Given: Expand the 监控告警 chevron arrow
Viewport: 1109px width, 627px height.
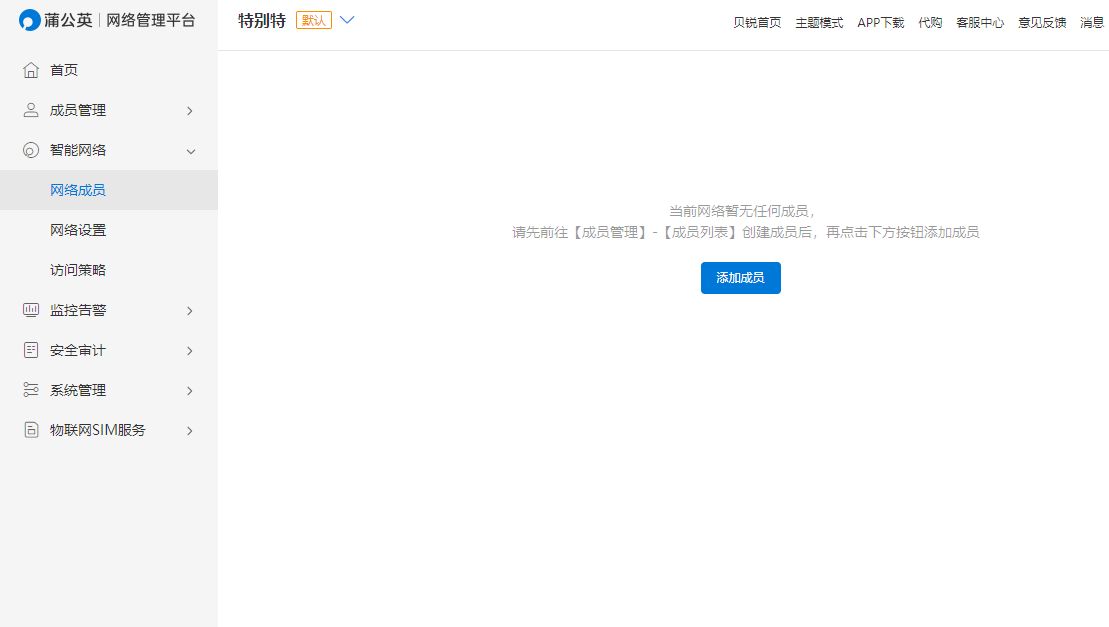Looking at the screenshot, I should click(190, 311).
